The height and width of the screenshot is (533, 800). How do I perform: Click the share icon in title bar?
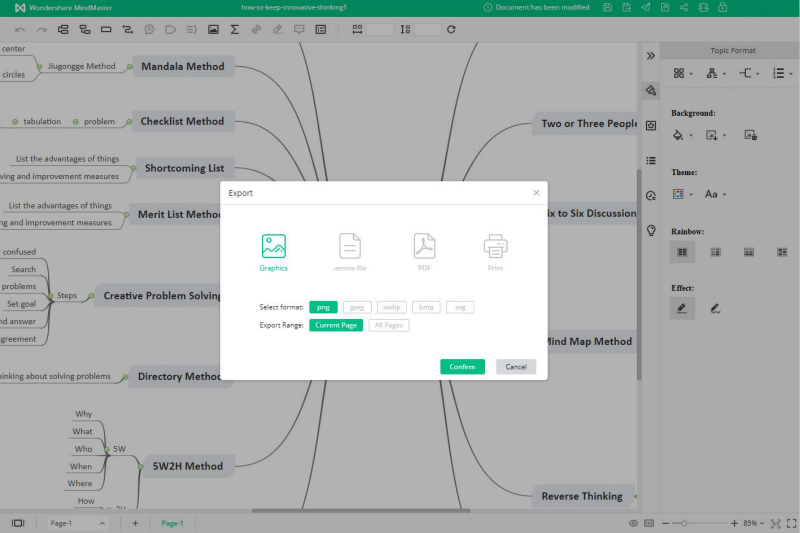683,7
